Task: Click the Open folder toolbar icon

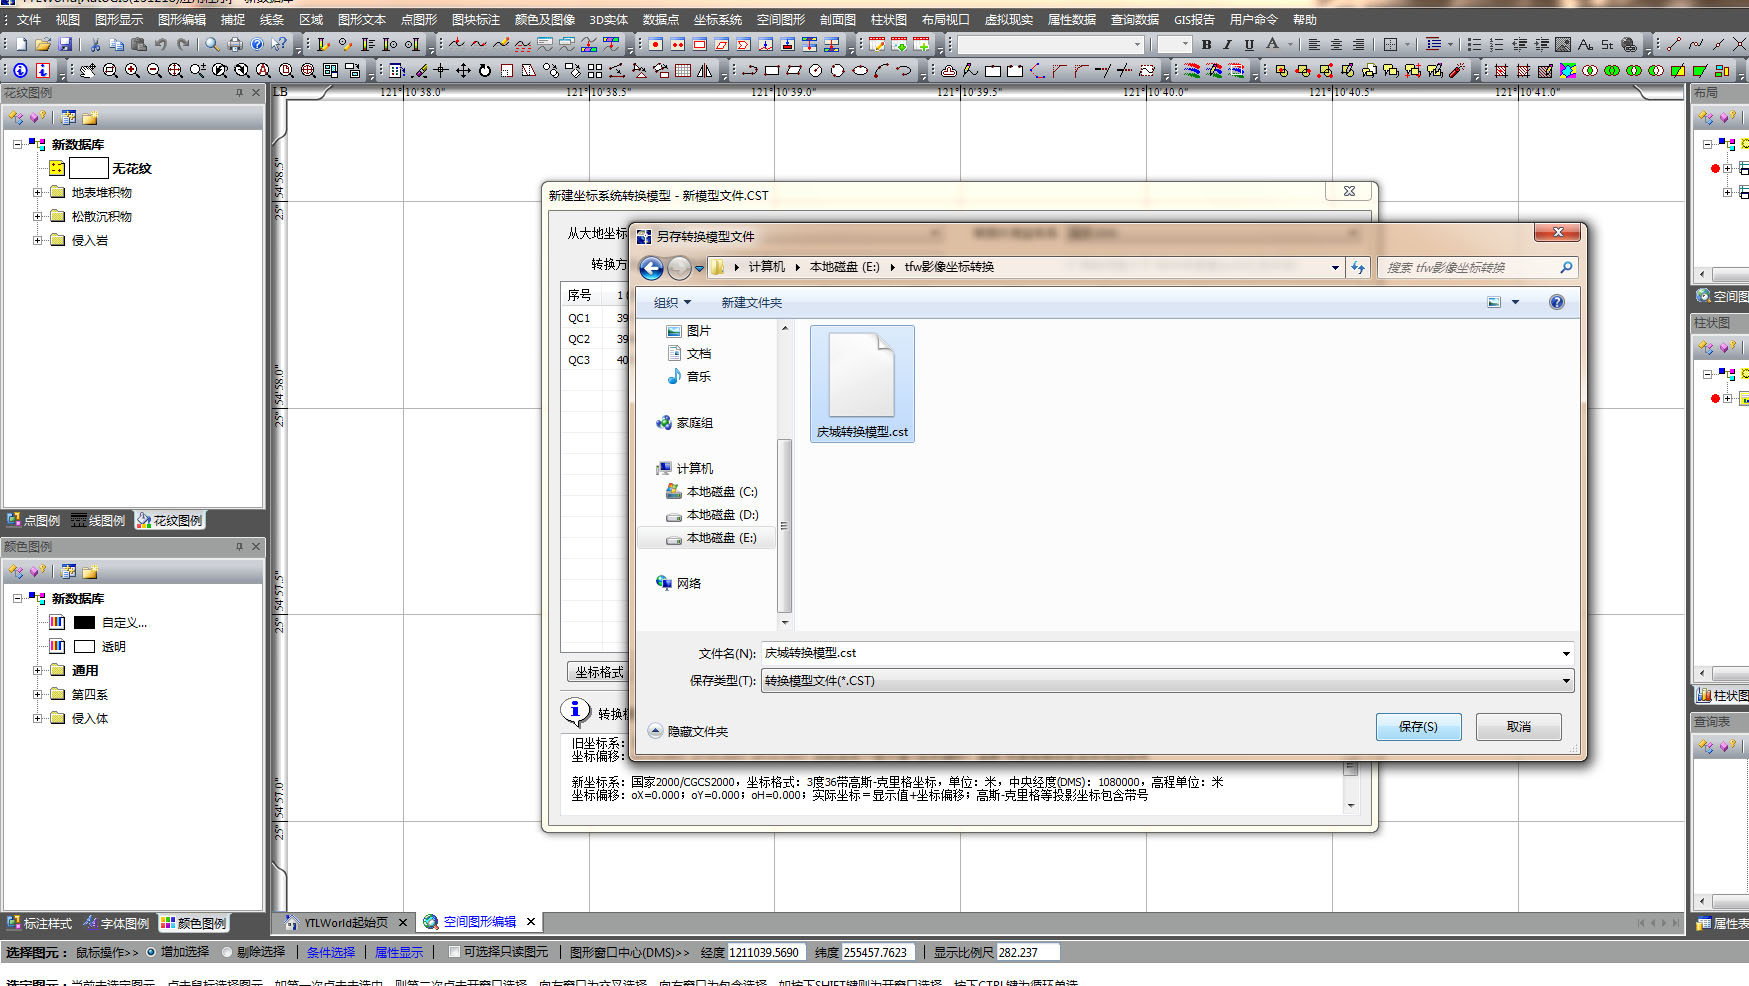Action: click(x=43, y=44)
